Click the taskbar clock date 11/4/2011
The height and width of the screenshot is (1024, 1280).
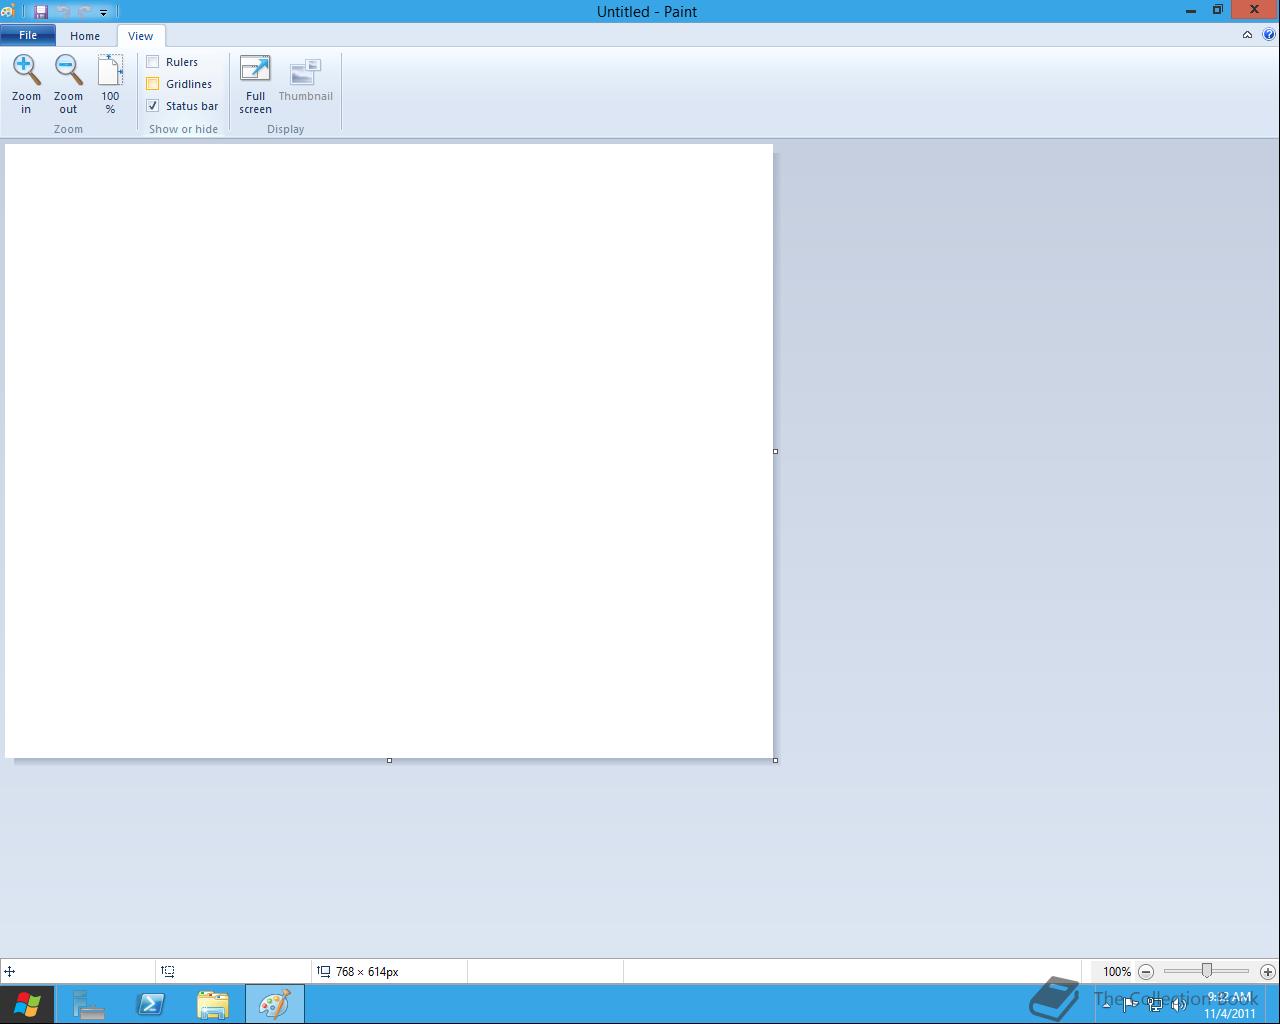click(x=1229, y=1013)
